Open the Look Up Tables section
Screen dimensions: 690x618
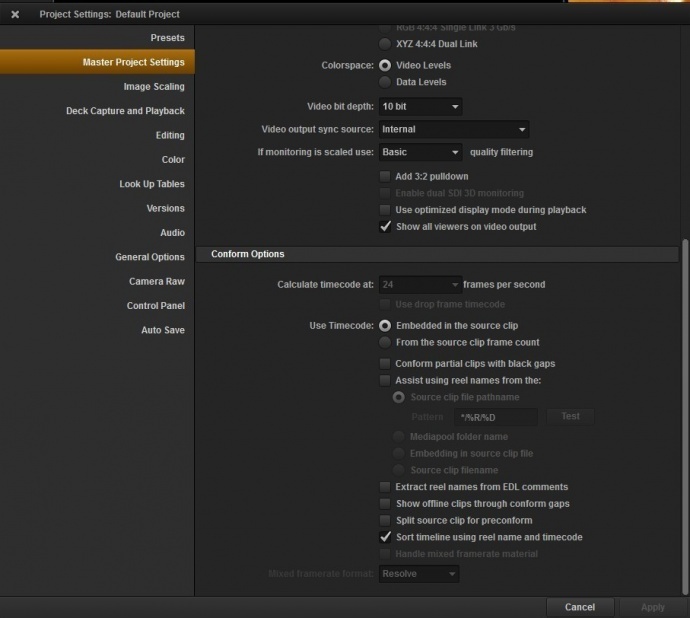(152, 184)
